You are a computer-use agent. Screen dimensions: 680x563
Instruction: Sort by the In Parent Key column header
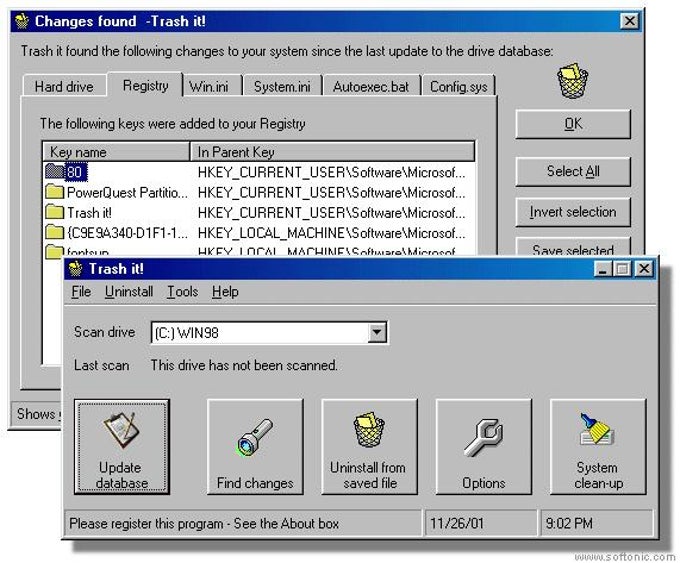[332, 152]
